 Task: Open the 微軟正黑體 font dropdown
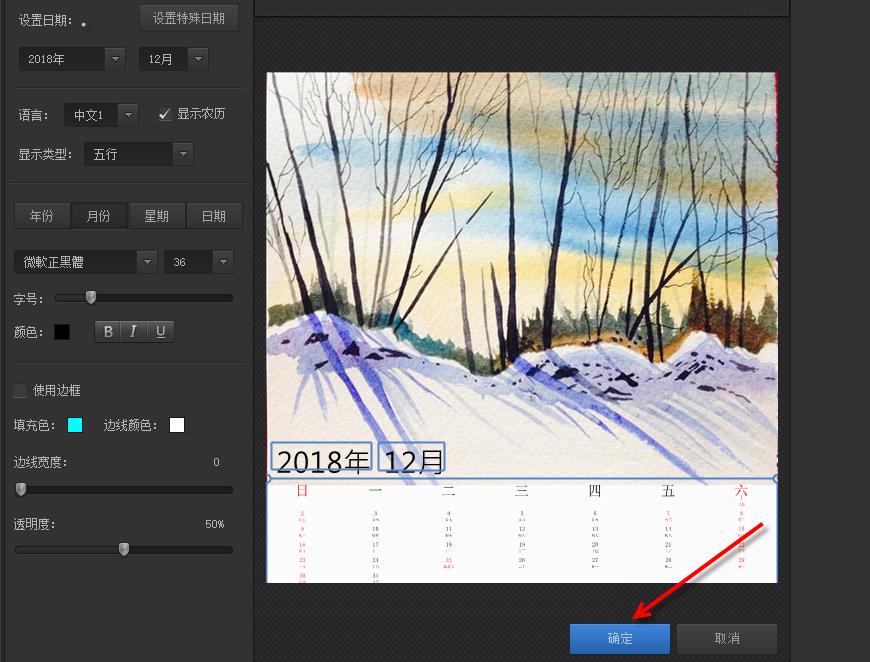pyautogui.click(x=85, y=262)
